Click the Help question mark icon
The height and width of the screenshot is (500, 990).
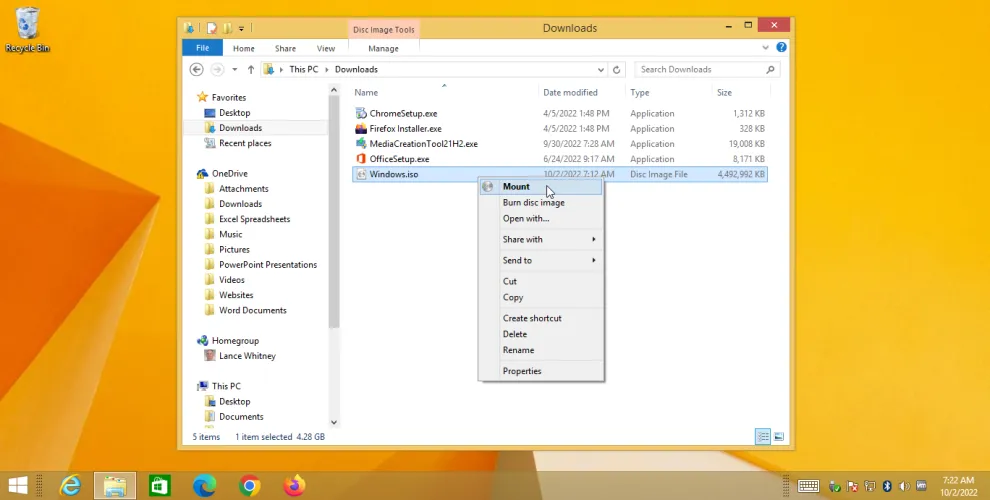(782, 48)
